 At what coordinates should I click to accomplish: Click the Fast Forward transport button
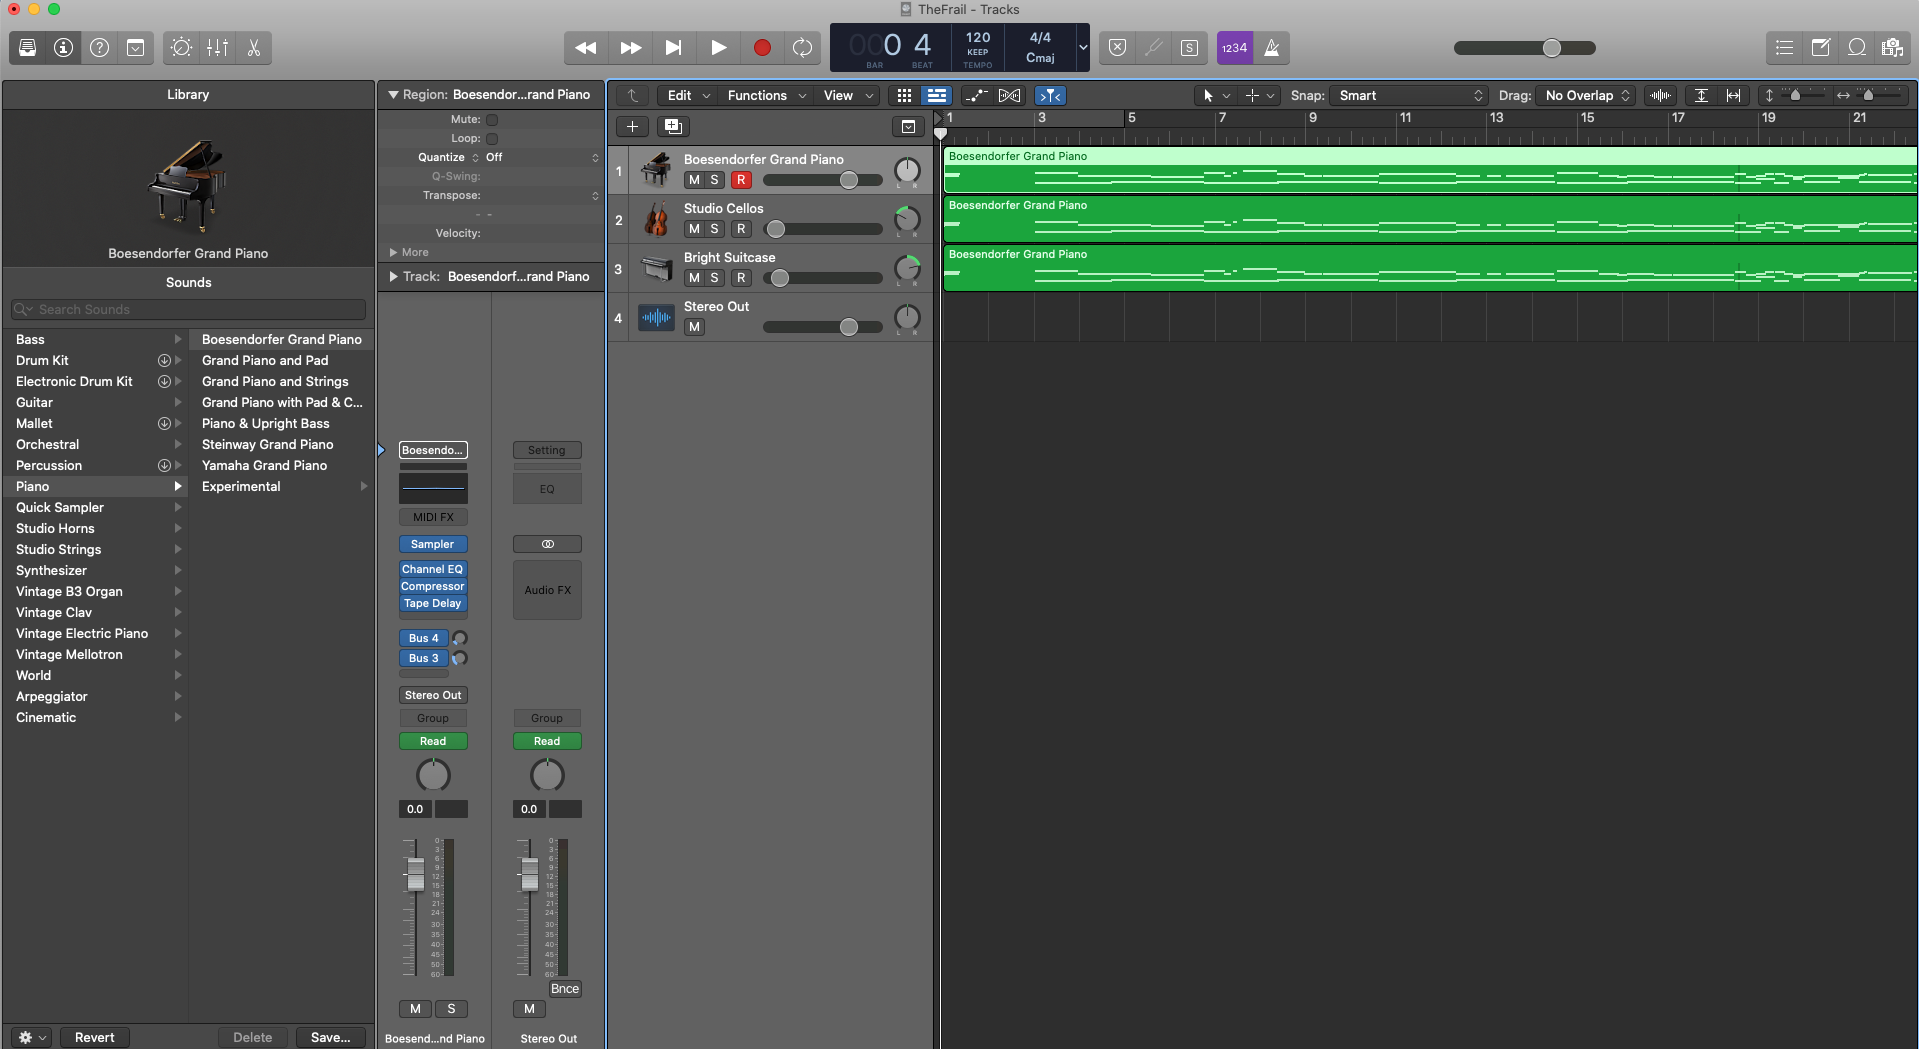(x=631, y=47)
